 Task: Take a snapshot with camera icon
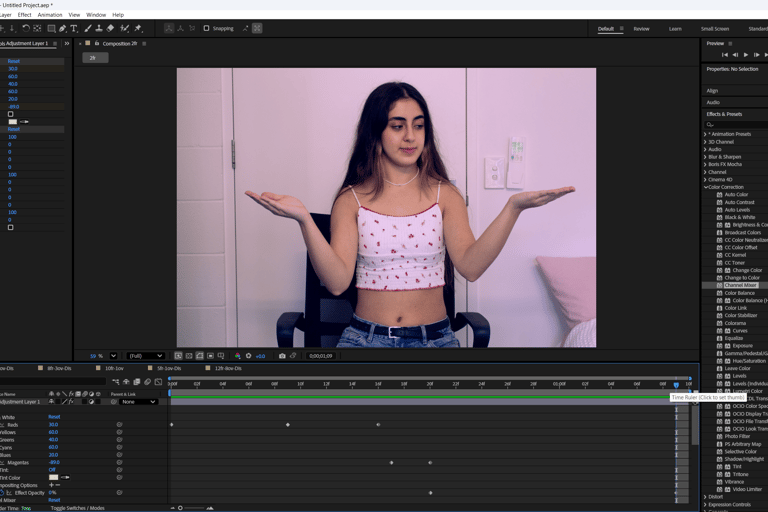click(282, 356)
